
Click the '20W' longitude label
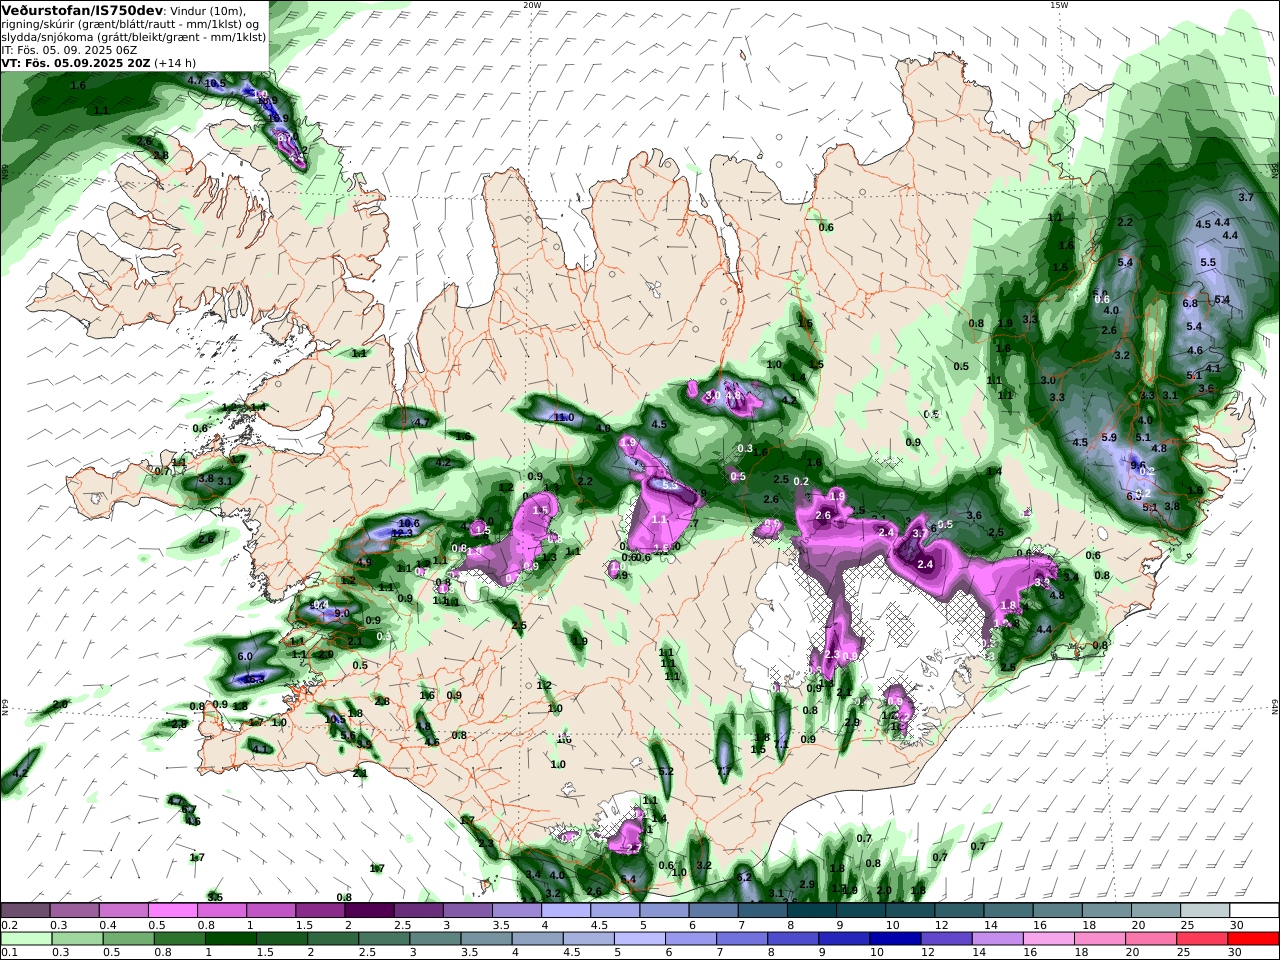click(x=532, y=5)
